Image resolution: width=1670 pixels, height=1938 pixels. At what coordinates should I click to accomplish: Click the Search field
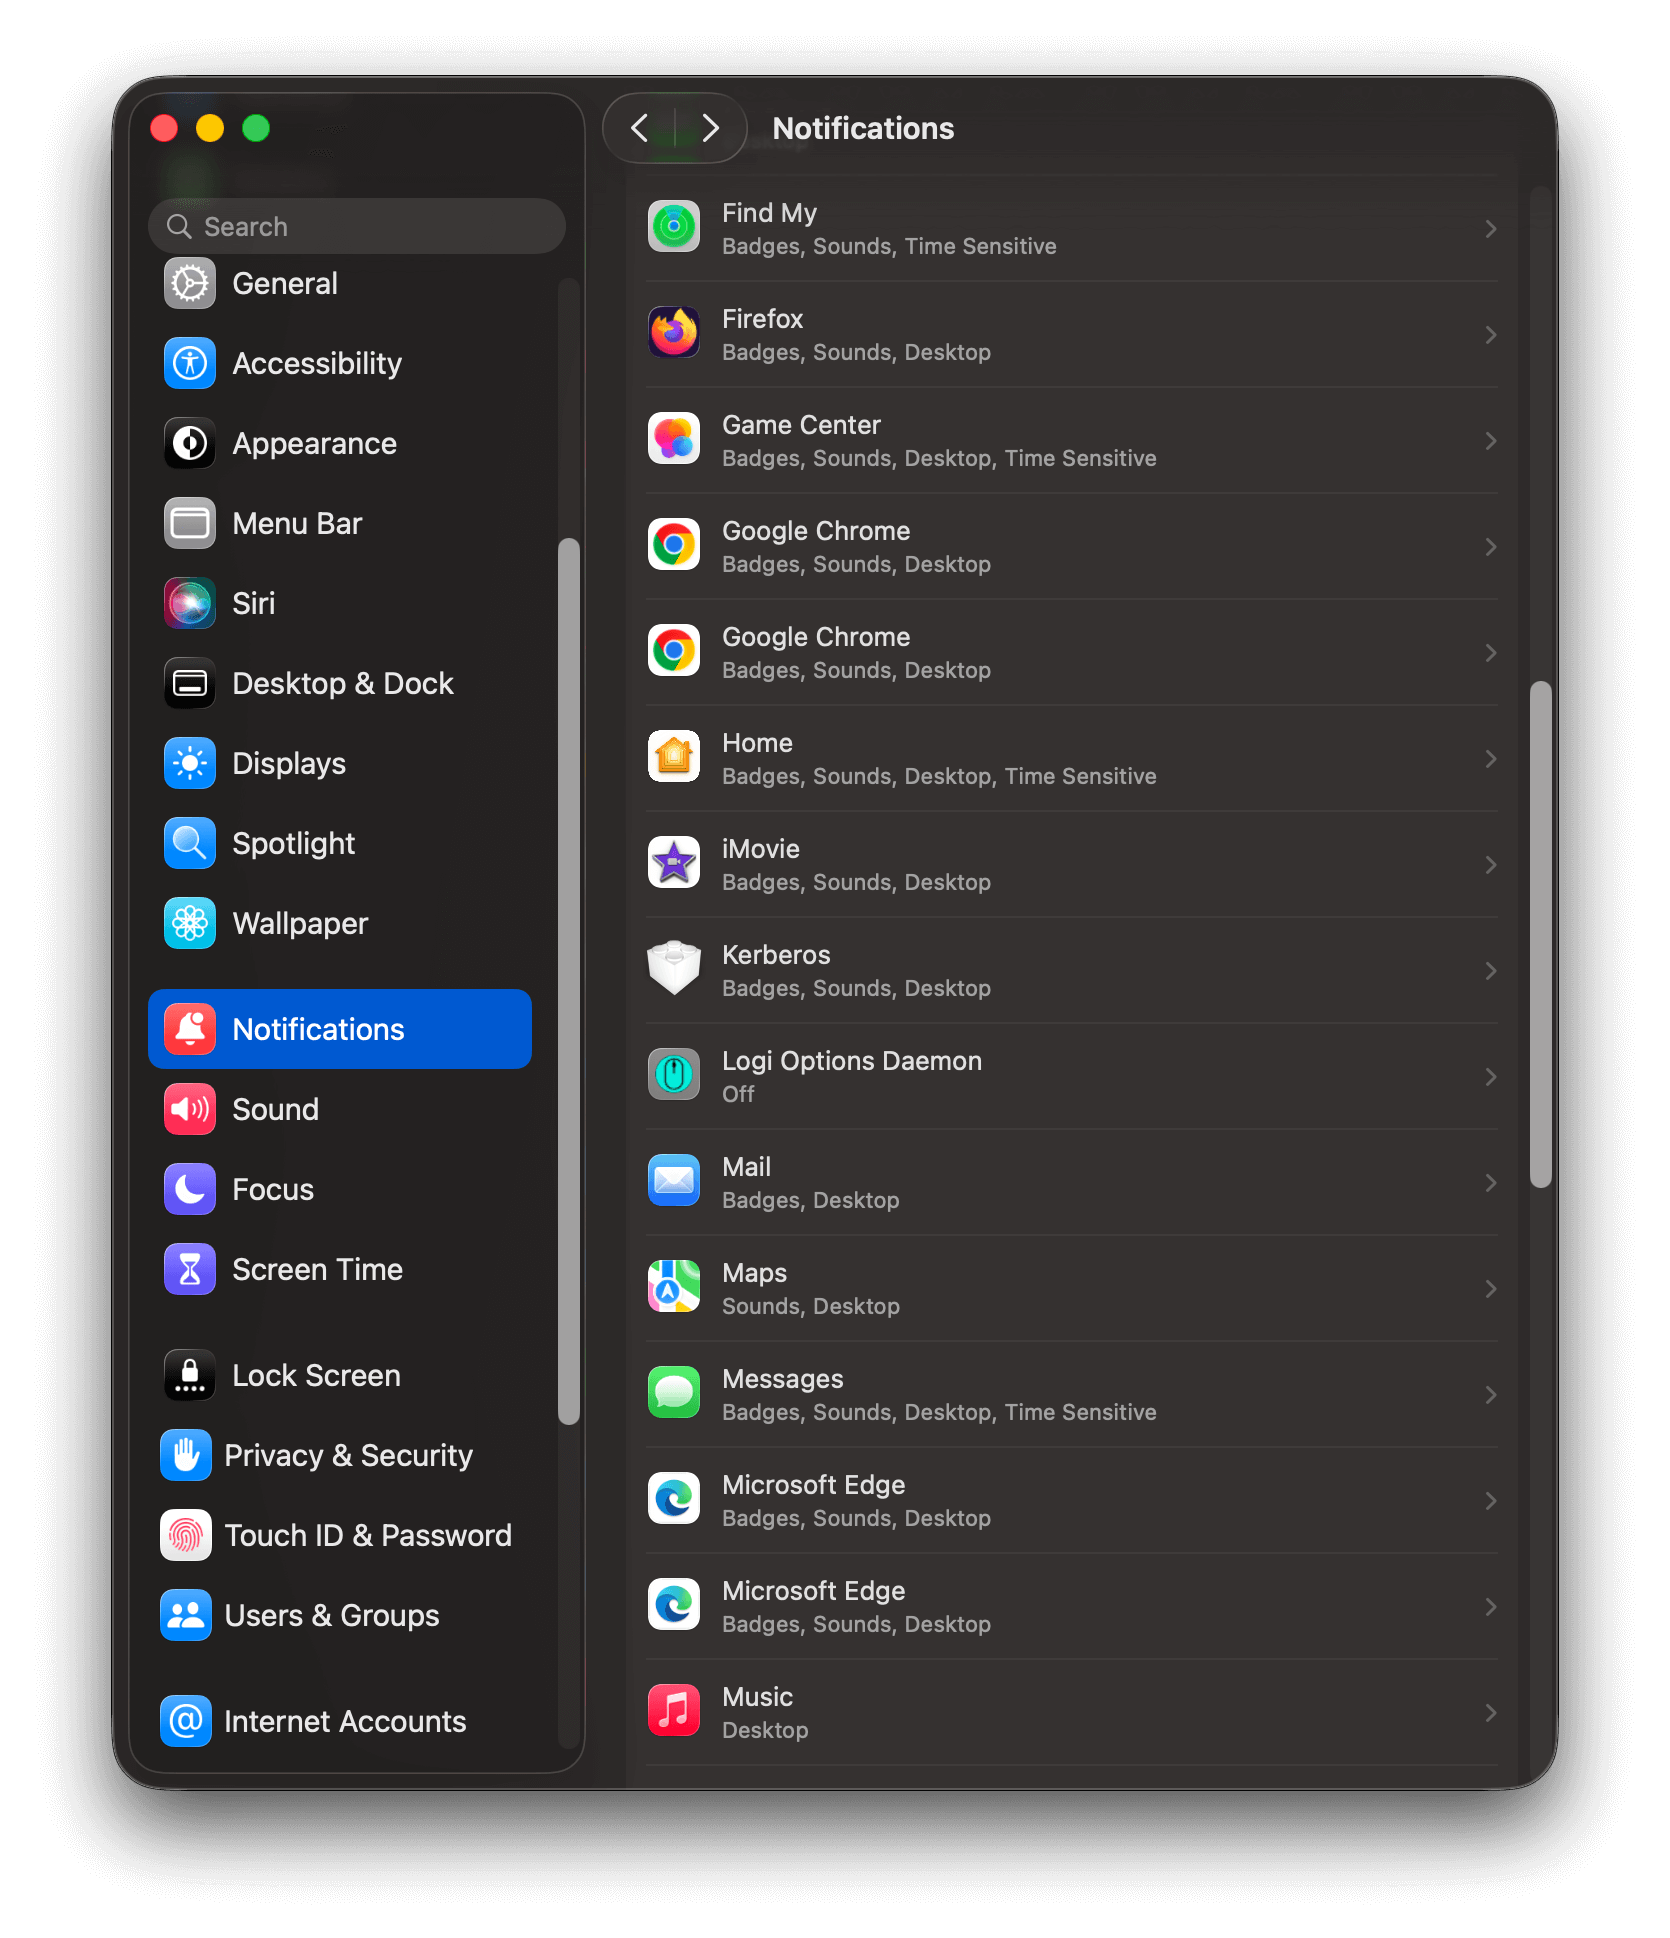click(357, 226)
